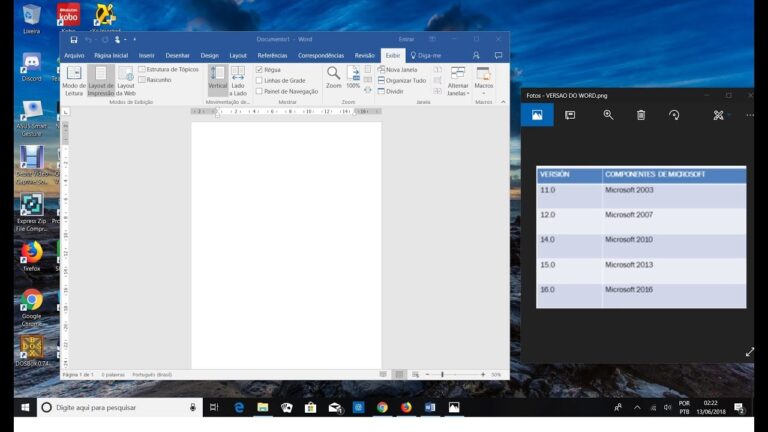Image resolution: width=768 pixels, height=432 pixels.
Task: Switch to the Design tab
Action: click(209, 55)
